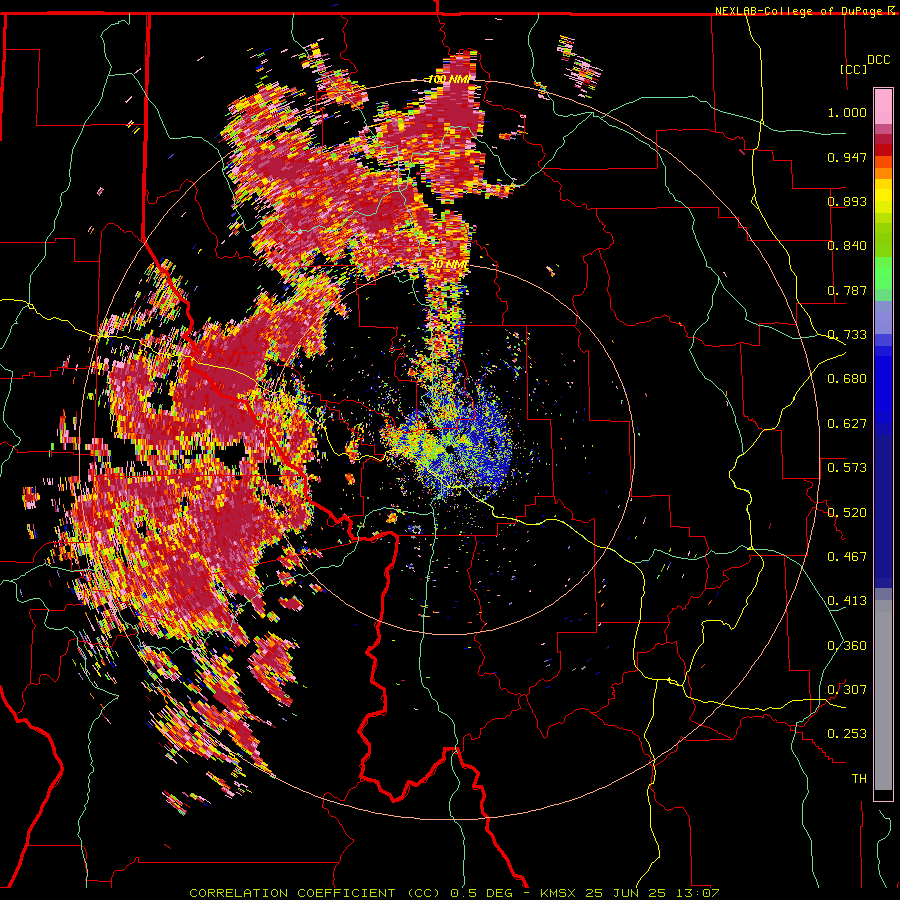This screenshot has width=900, height=900.
Task: Click the NEXLAB-College of DuPage credit text
Action: click(x=800, y=11)
